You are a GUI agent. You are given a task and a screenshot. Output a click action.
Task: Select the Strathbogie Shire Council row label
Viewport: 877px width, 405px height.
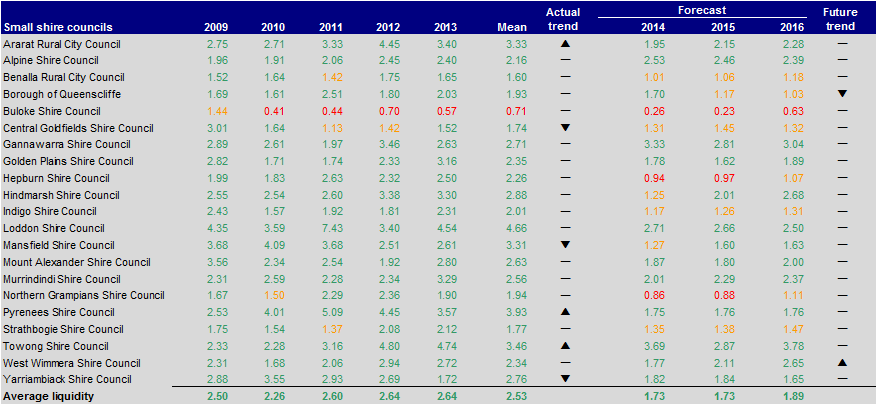tap(64, 329)
